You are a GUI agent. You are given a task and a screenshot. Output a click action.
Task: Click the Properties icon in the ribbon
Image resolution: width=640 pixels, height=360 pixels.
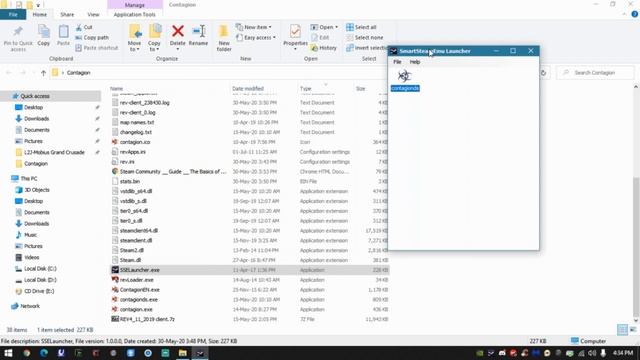[295, 31]
